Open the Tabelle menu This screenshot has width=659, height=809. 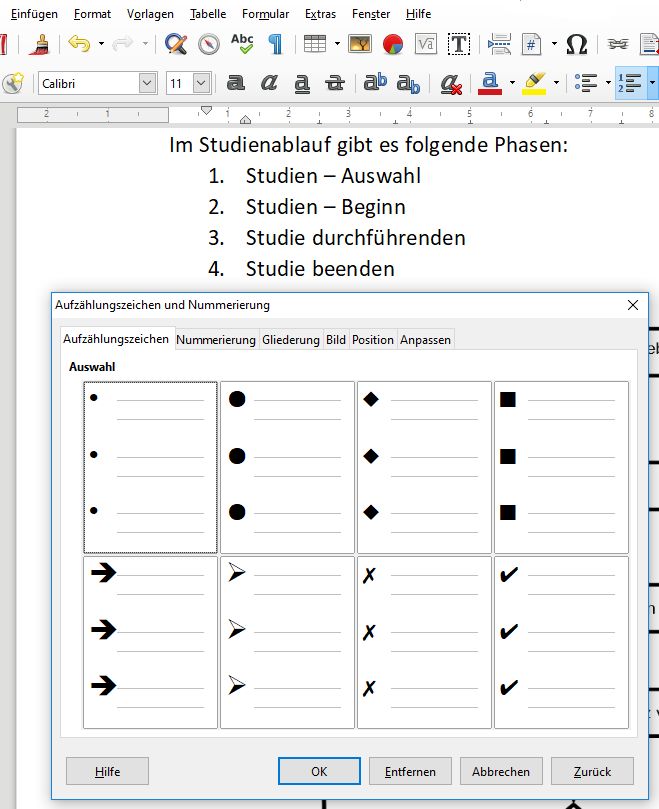coord(208,14)
